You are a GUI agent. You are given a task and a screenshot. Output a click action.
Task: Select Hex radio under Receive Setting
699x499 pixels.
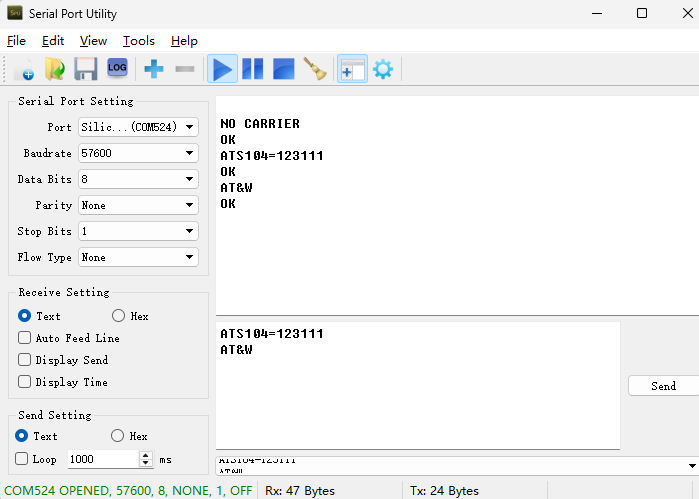click(119, 316)
